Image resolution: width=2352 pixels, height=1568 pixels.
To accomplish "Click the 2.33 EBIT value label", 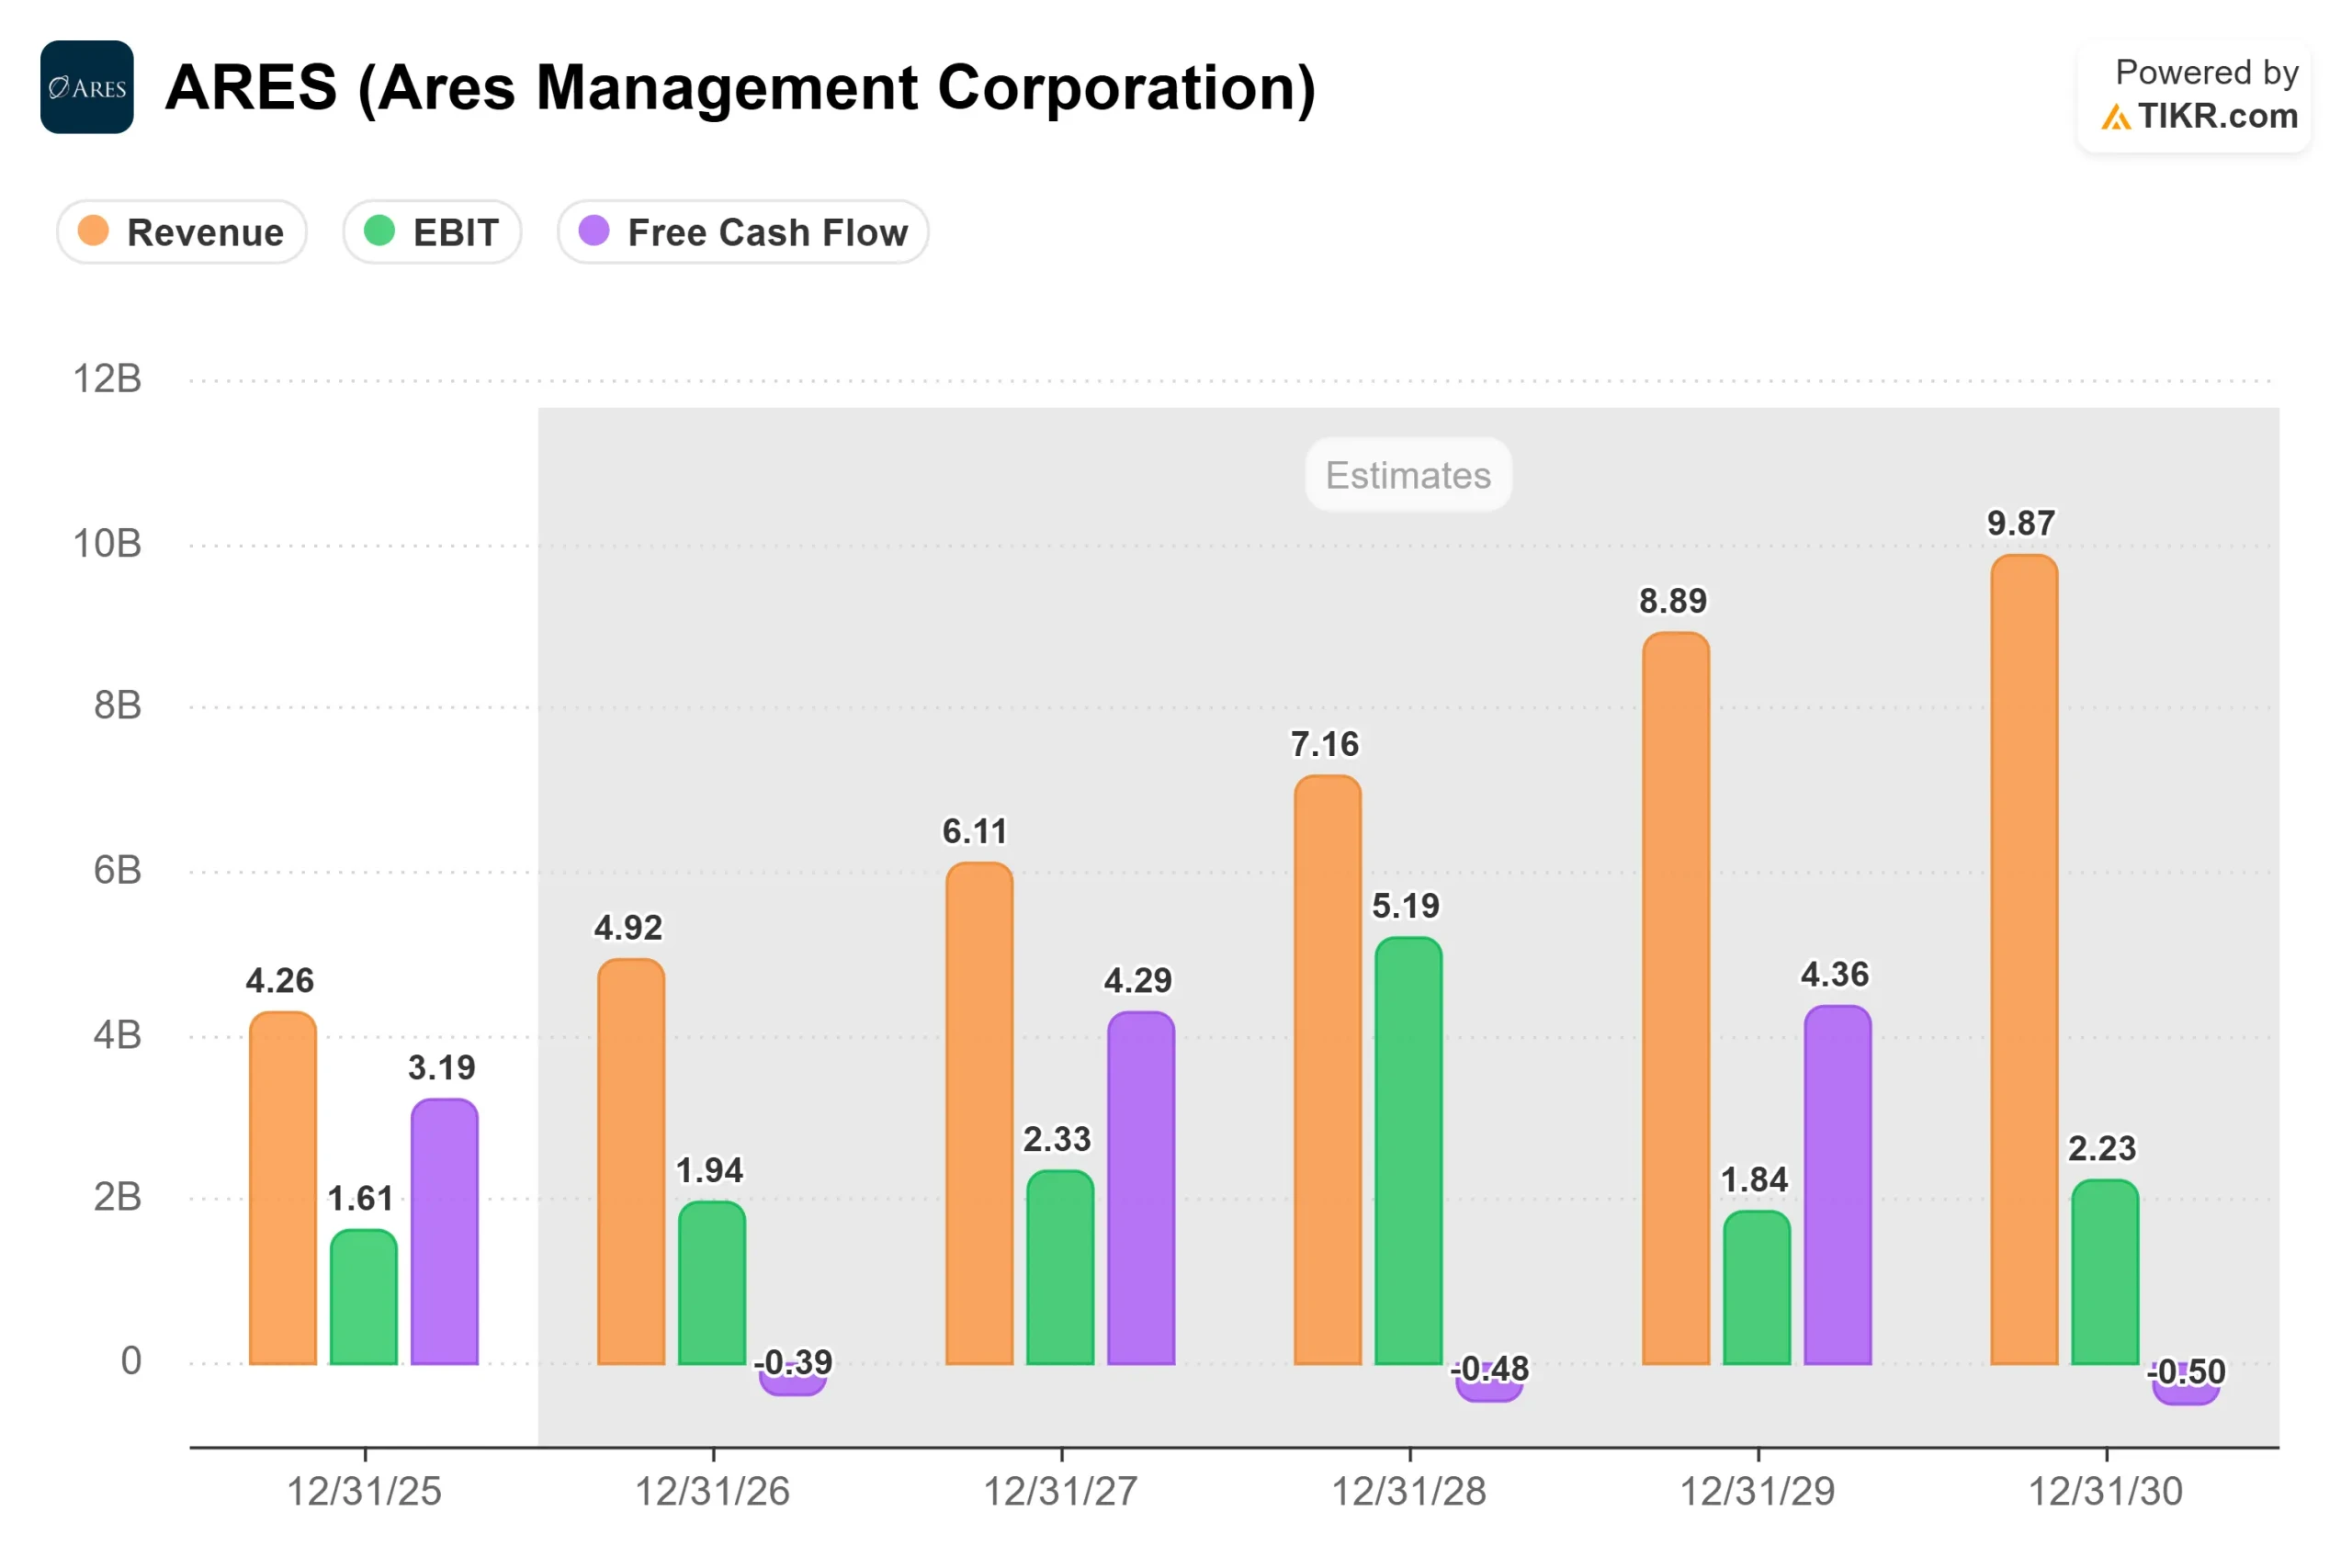I will click(x=1057, y=1139).
